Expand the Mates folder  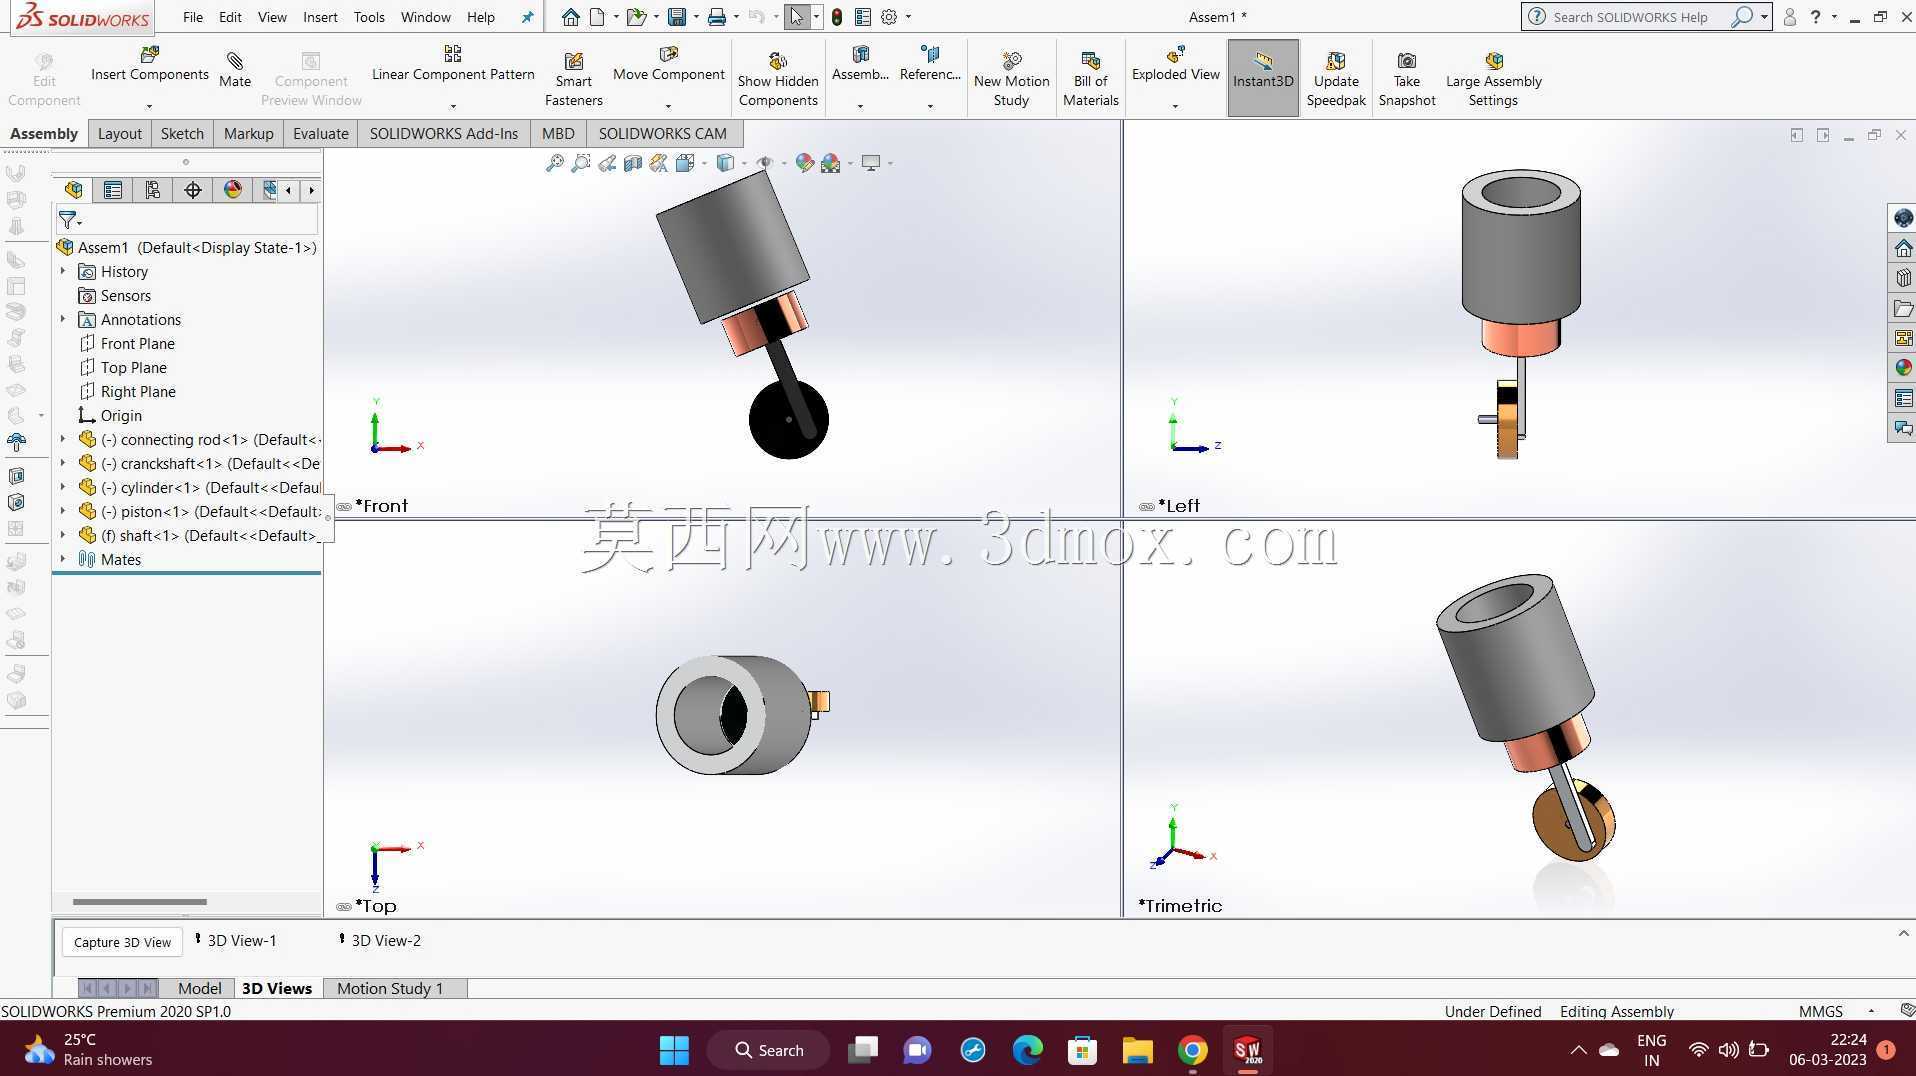63,559
